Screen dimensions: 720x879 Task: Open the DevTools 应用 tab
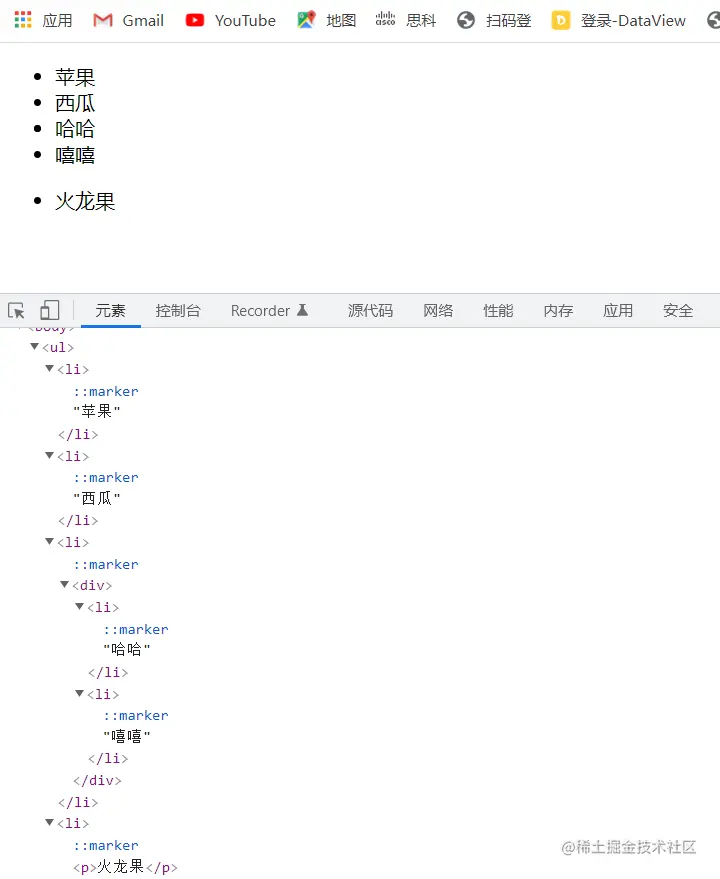click(x=618, y=311)
